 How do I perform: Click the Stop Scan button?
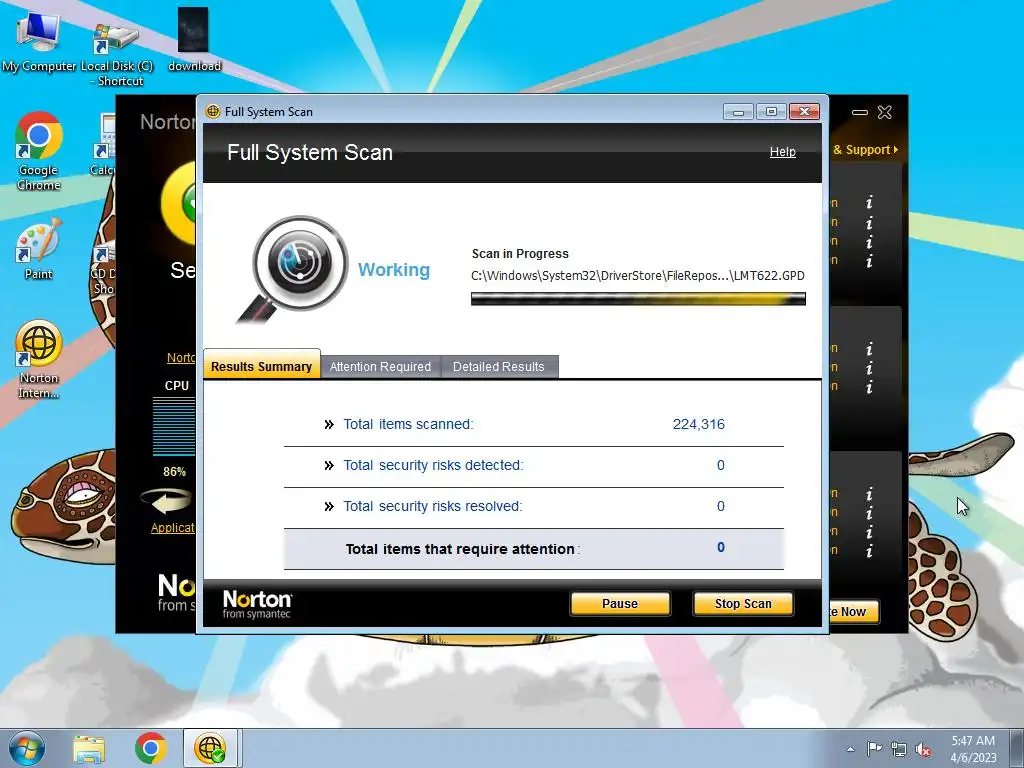click(x=743, y=603)
